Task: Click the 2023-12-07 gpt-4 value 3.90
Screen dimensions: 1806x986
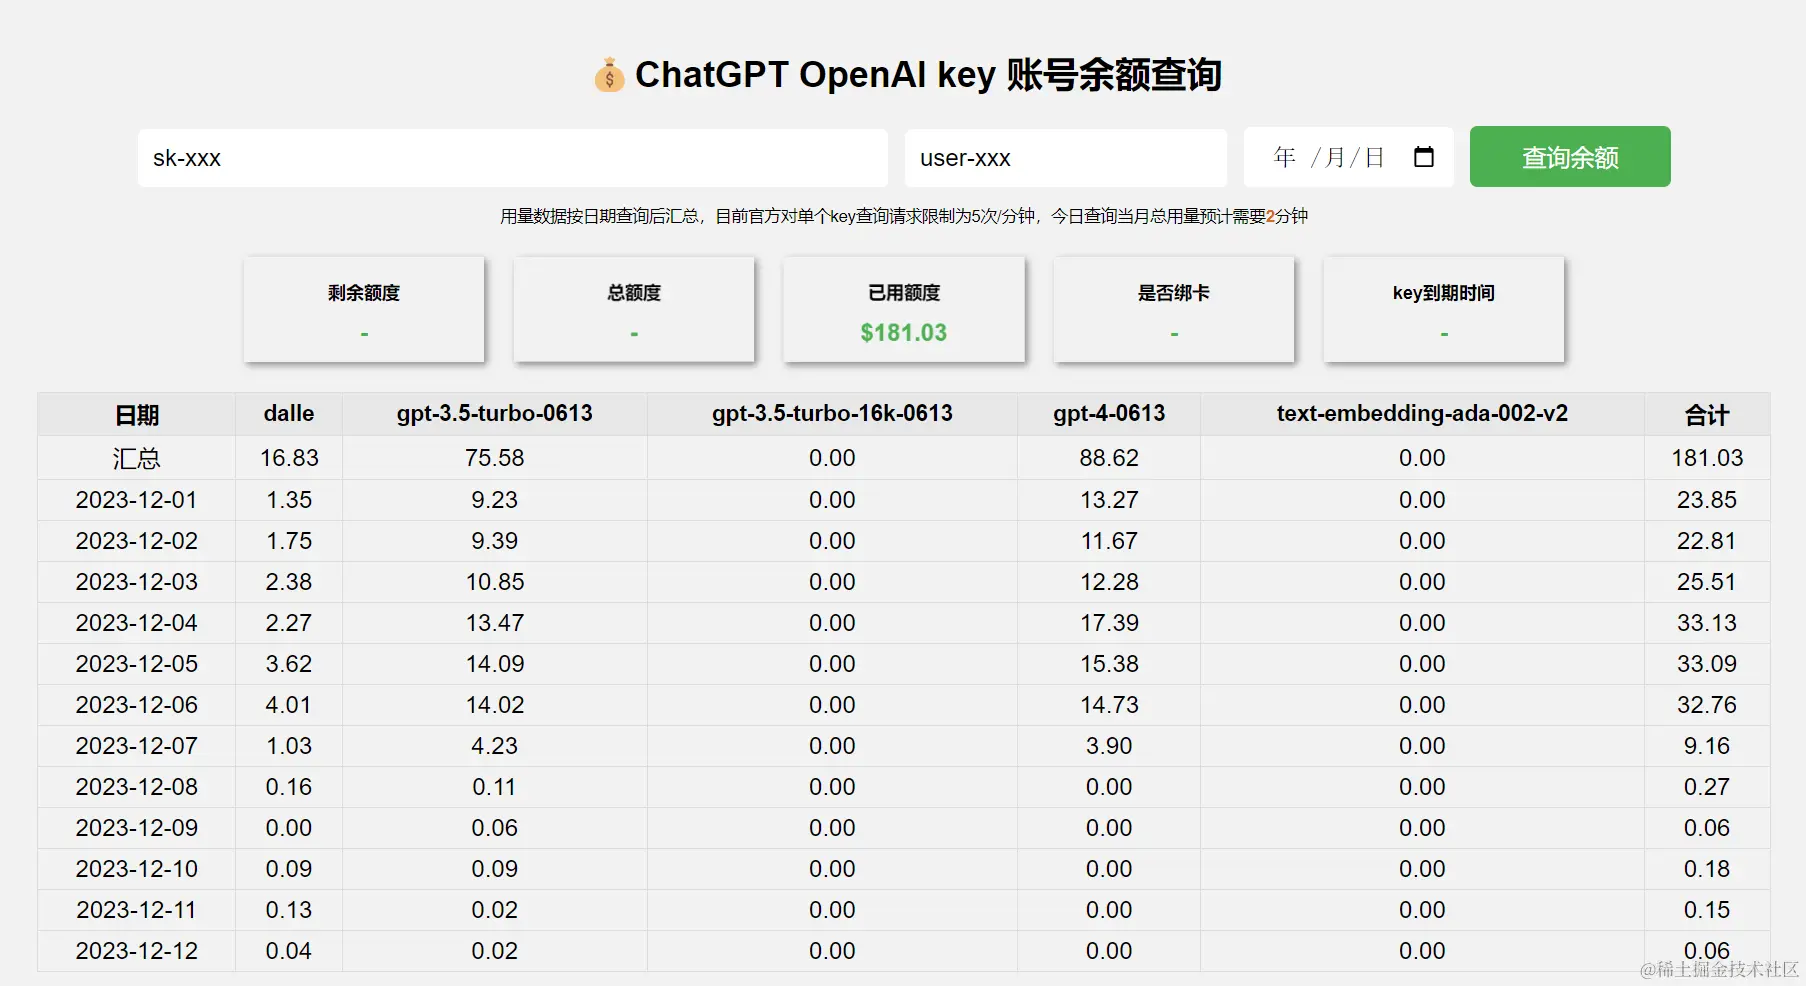Action: point(1109,746)
